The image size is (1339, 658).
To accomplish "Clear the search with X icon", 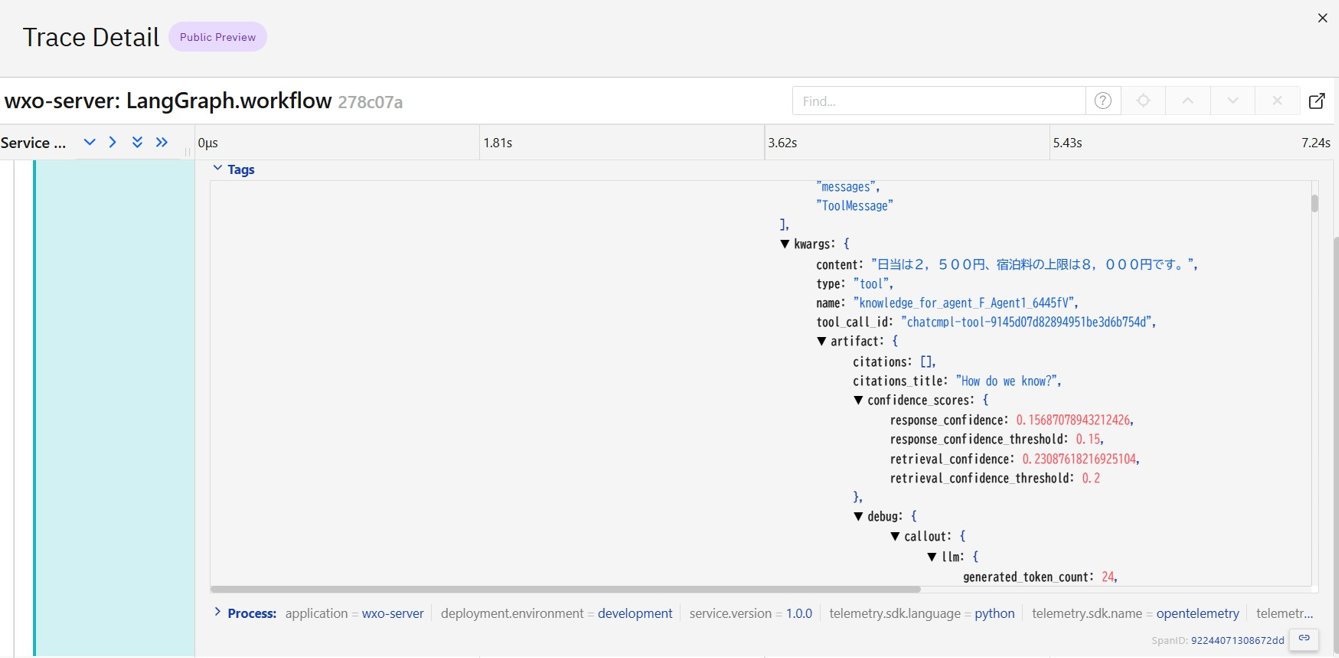I will pos(1277,101).
